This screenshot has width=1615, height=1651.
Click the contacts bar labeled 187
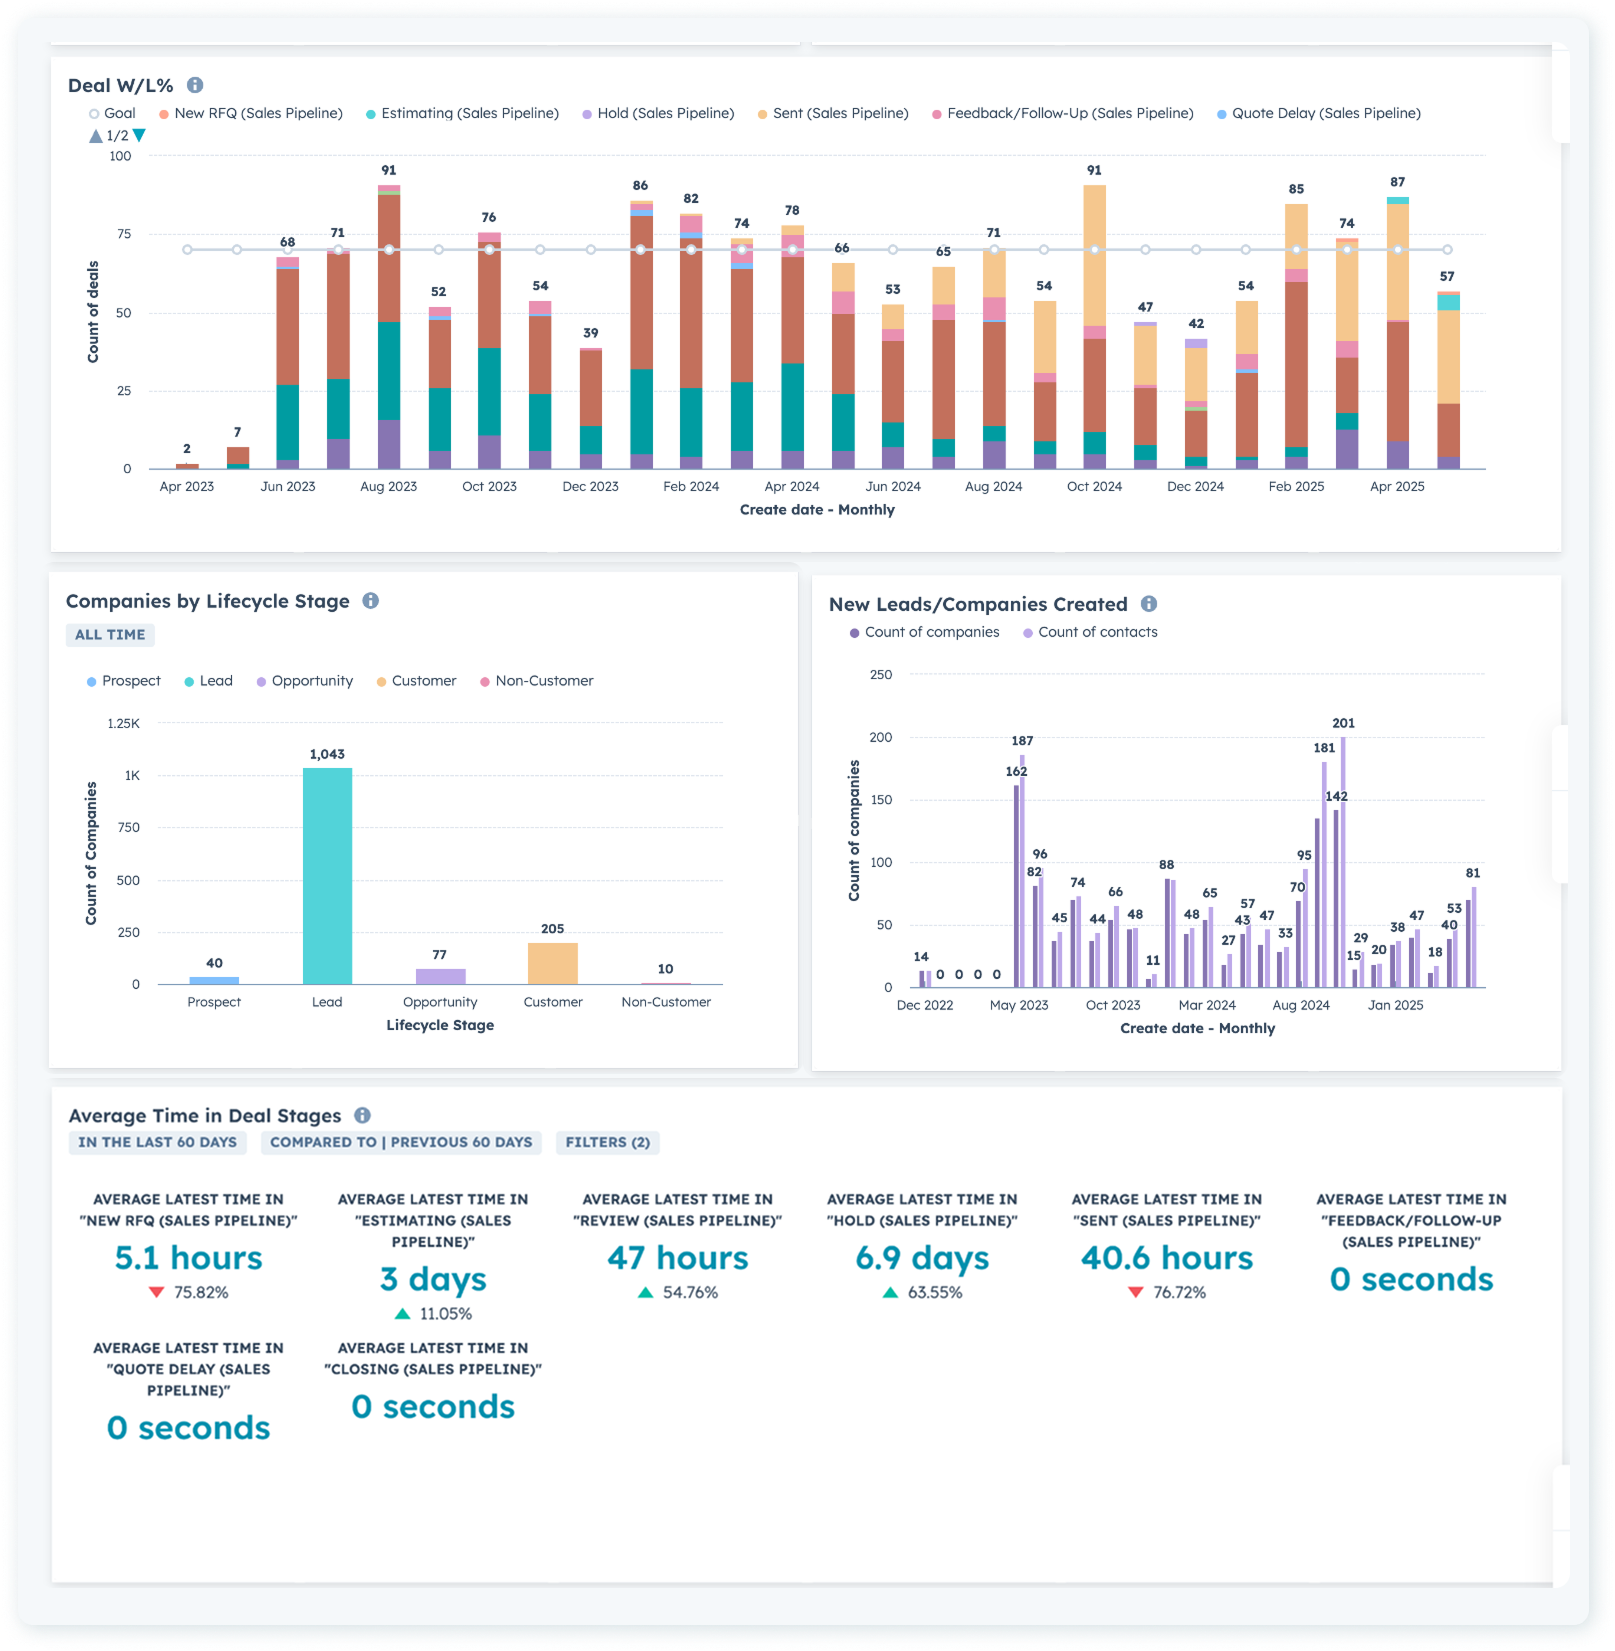1022,871
